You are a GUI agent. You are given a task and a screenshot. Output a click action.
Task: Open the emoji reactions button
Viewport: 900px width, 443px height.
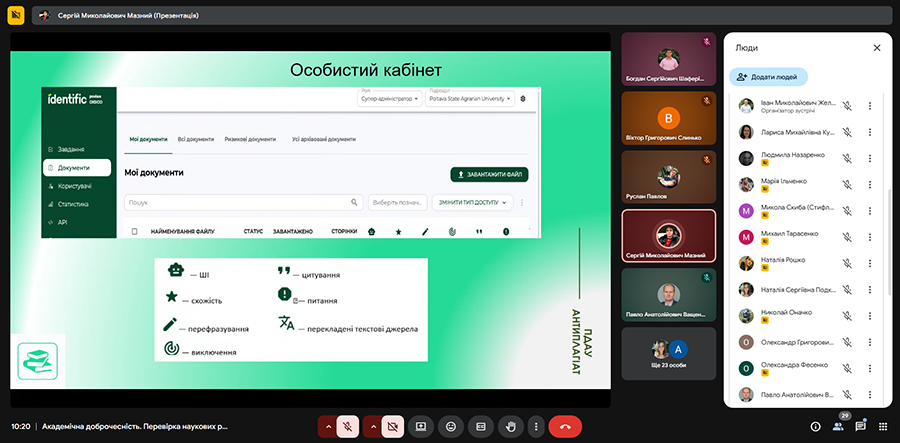(x=451, y=426)
